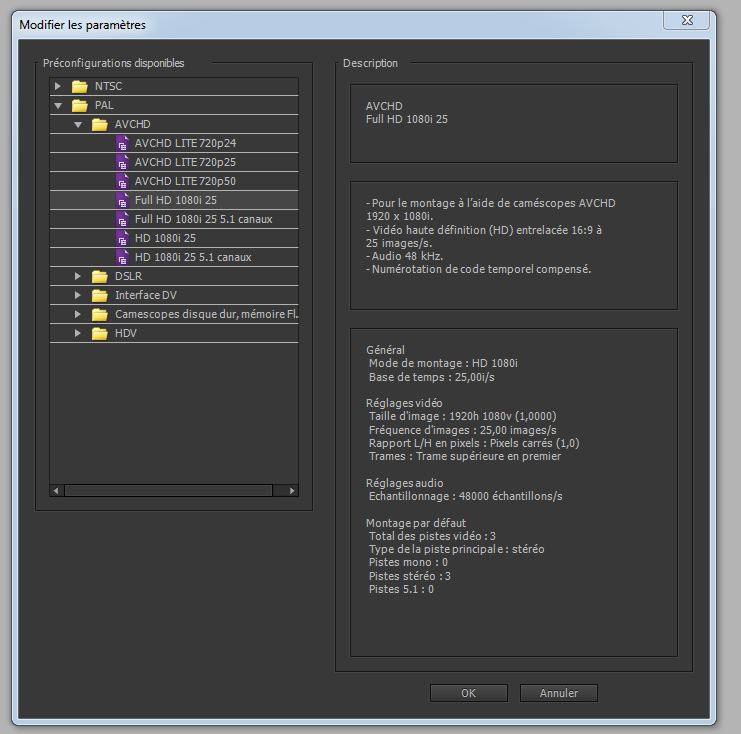Click 'Trames : Trame supérieure en premier'

[465, 457]
